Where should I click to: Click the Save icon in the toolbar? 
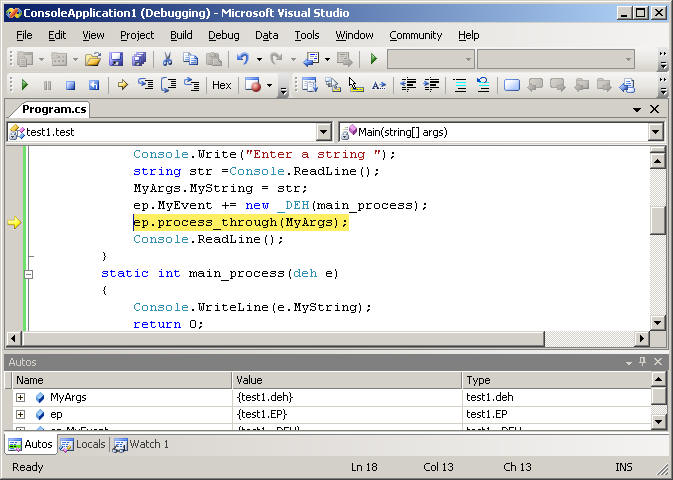115,60
